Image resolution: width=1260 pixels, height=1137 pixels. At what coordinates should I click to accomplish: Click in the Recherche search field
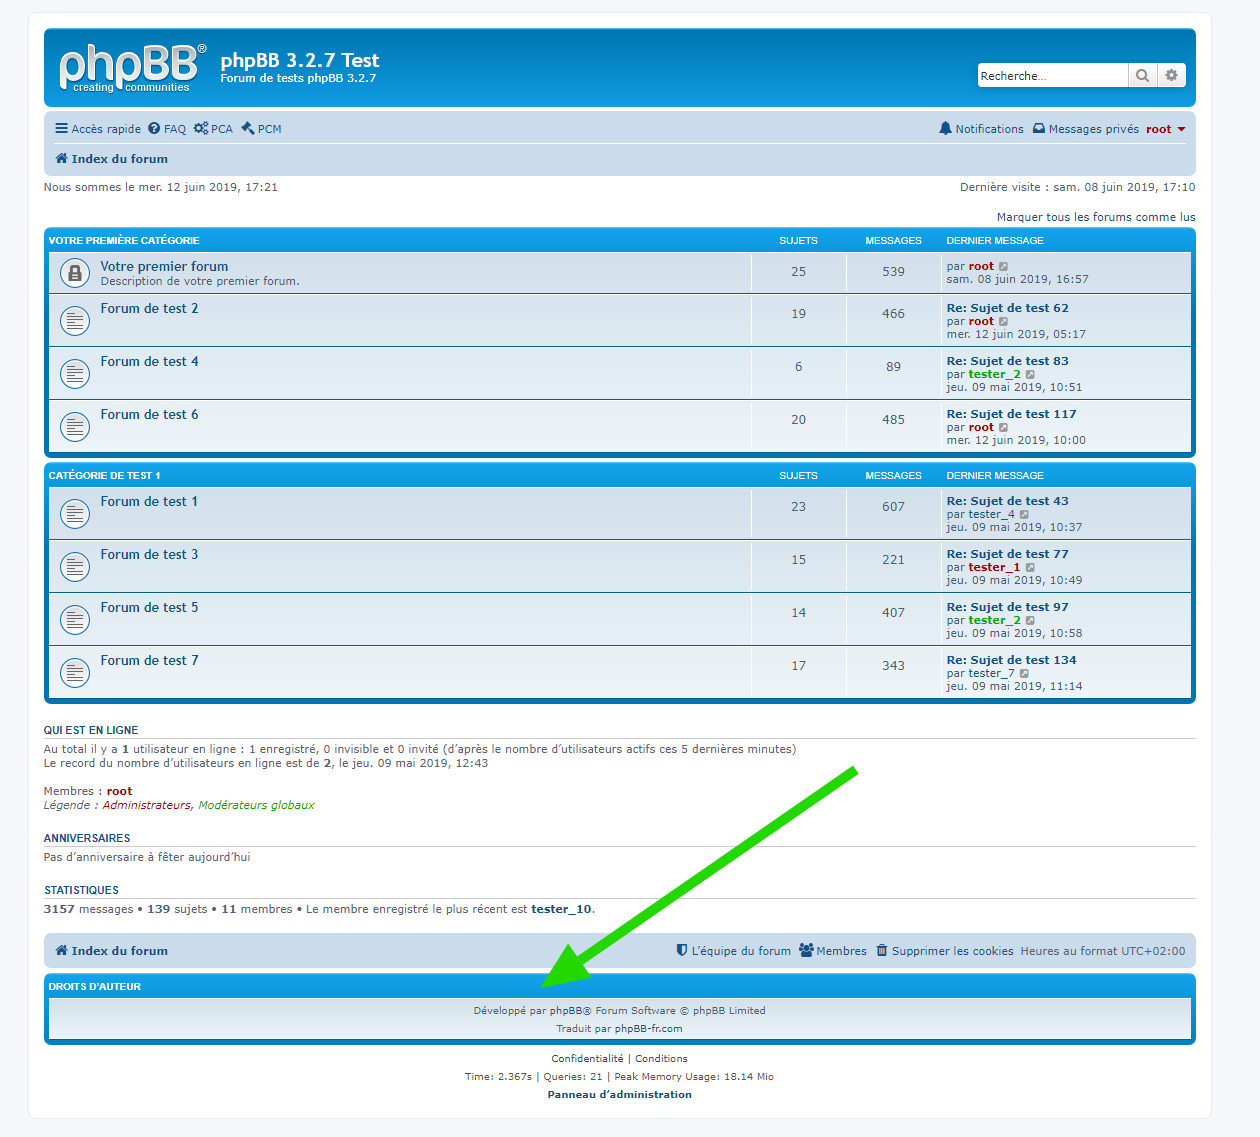(x=1051, y=76)
